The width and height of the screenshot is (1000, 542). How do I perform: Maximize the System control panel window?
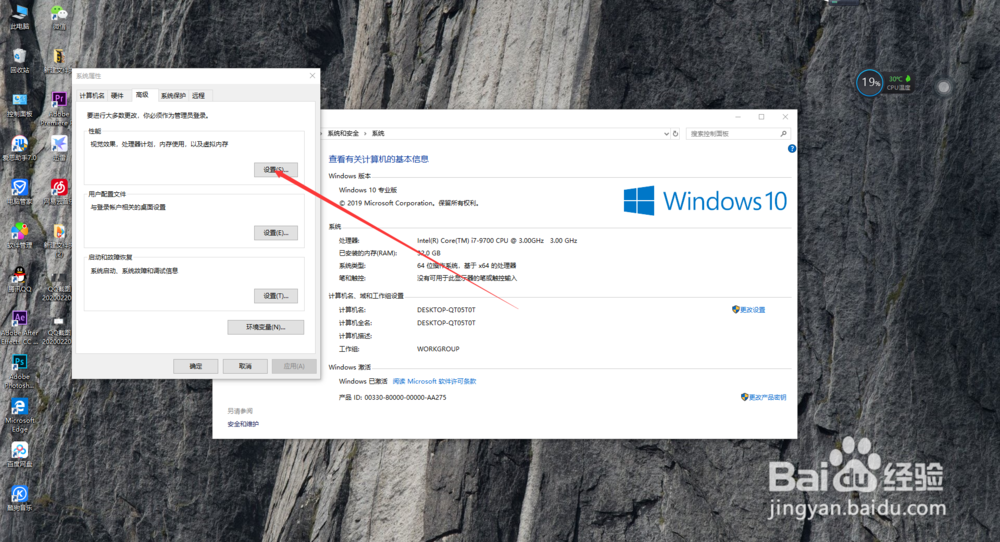[761, 117]
